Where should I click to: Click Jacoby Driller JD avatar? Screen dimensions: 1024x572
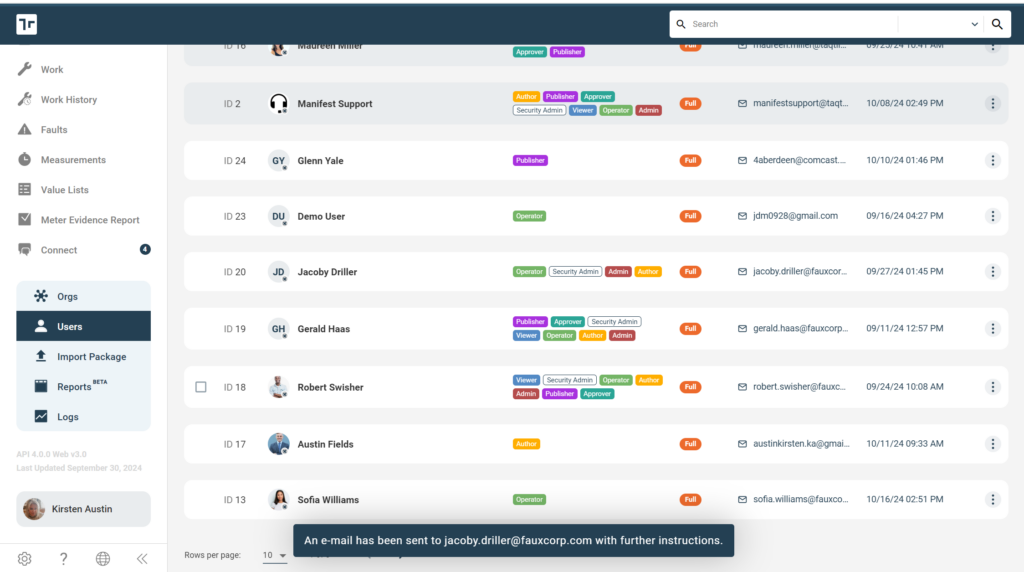coord(278,272)
